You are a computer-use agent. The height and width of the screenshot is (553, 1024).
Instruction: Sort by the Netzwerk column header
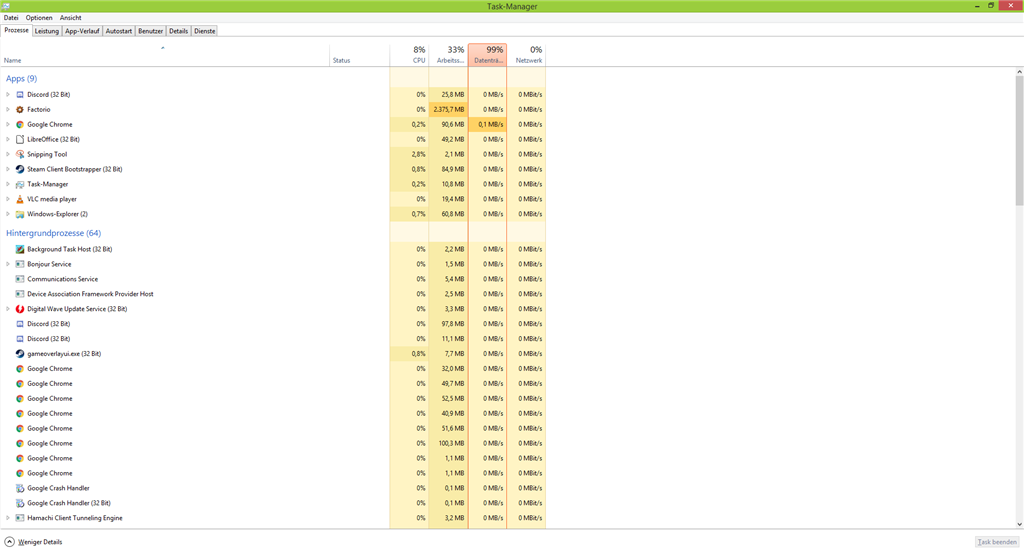tap(526, 55)
